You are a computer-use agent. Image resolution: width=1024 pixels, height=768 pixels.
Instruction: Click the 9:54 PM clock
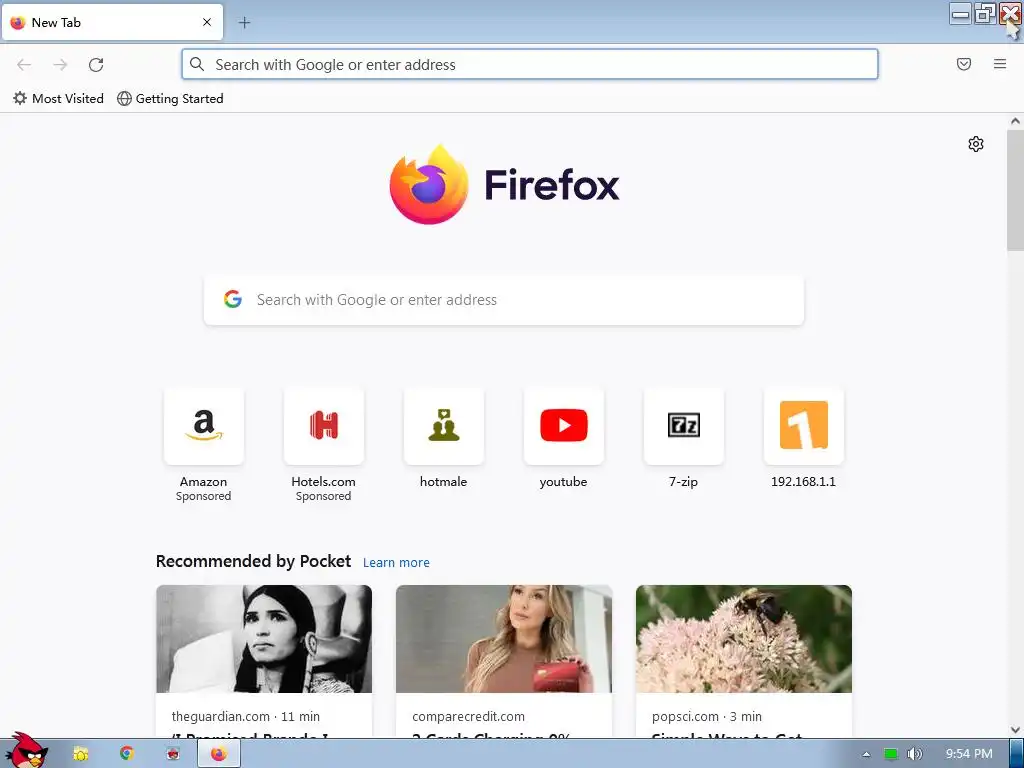tap(969, 754)
